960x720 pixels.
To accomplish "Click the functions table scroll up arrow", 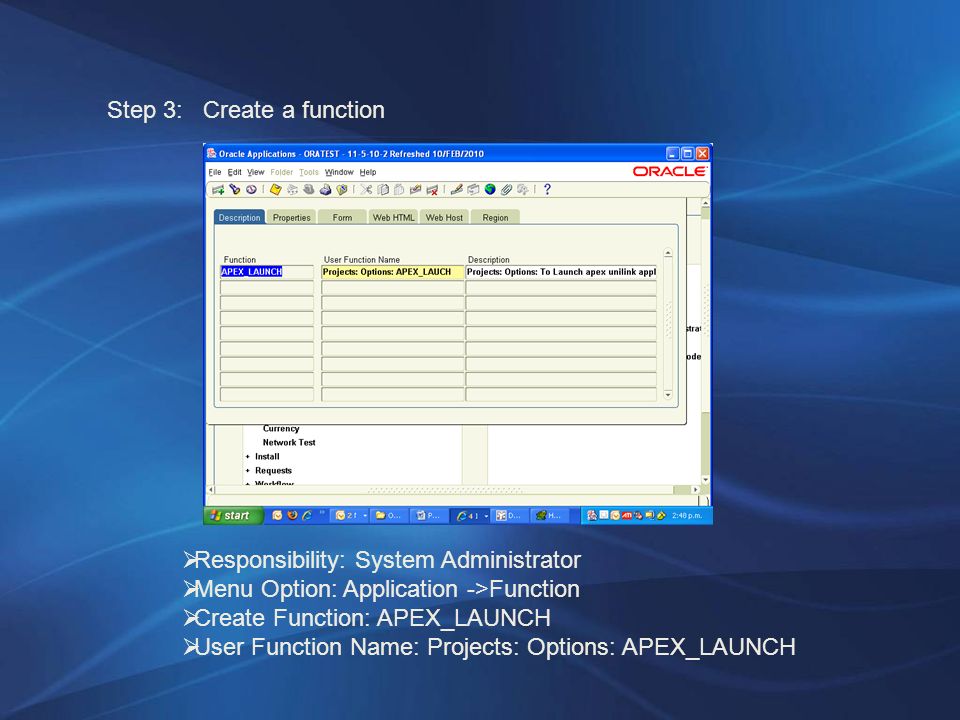I will [668, 253].
